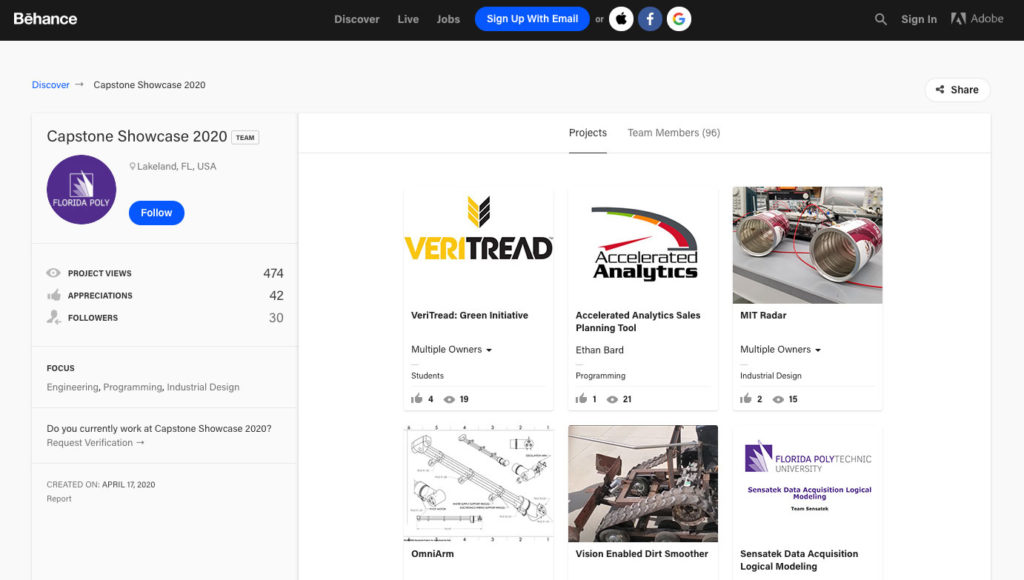This screenshot has height=580, width=1024.
Task: Click the Report link
Action: click(59, 498)
